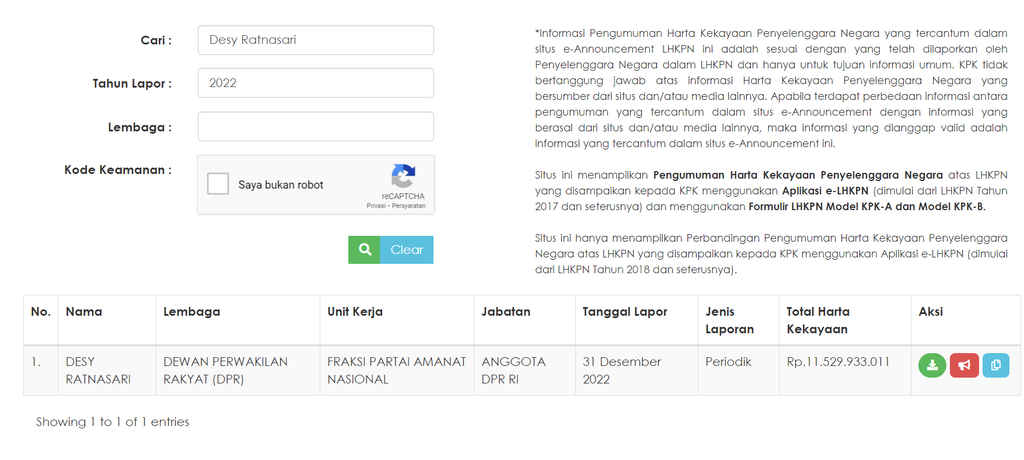The image size is (1024, 460).
Task: Click the green download icon in Aksi column
Action: (932, 365)
